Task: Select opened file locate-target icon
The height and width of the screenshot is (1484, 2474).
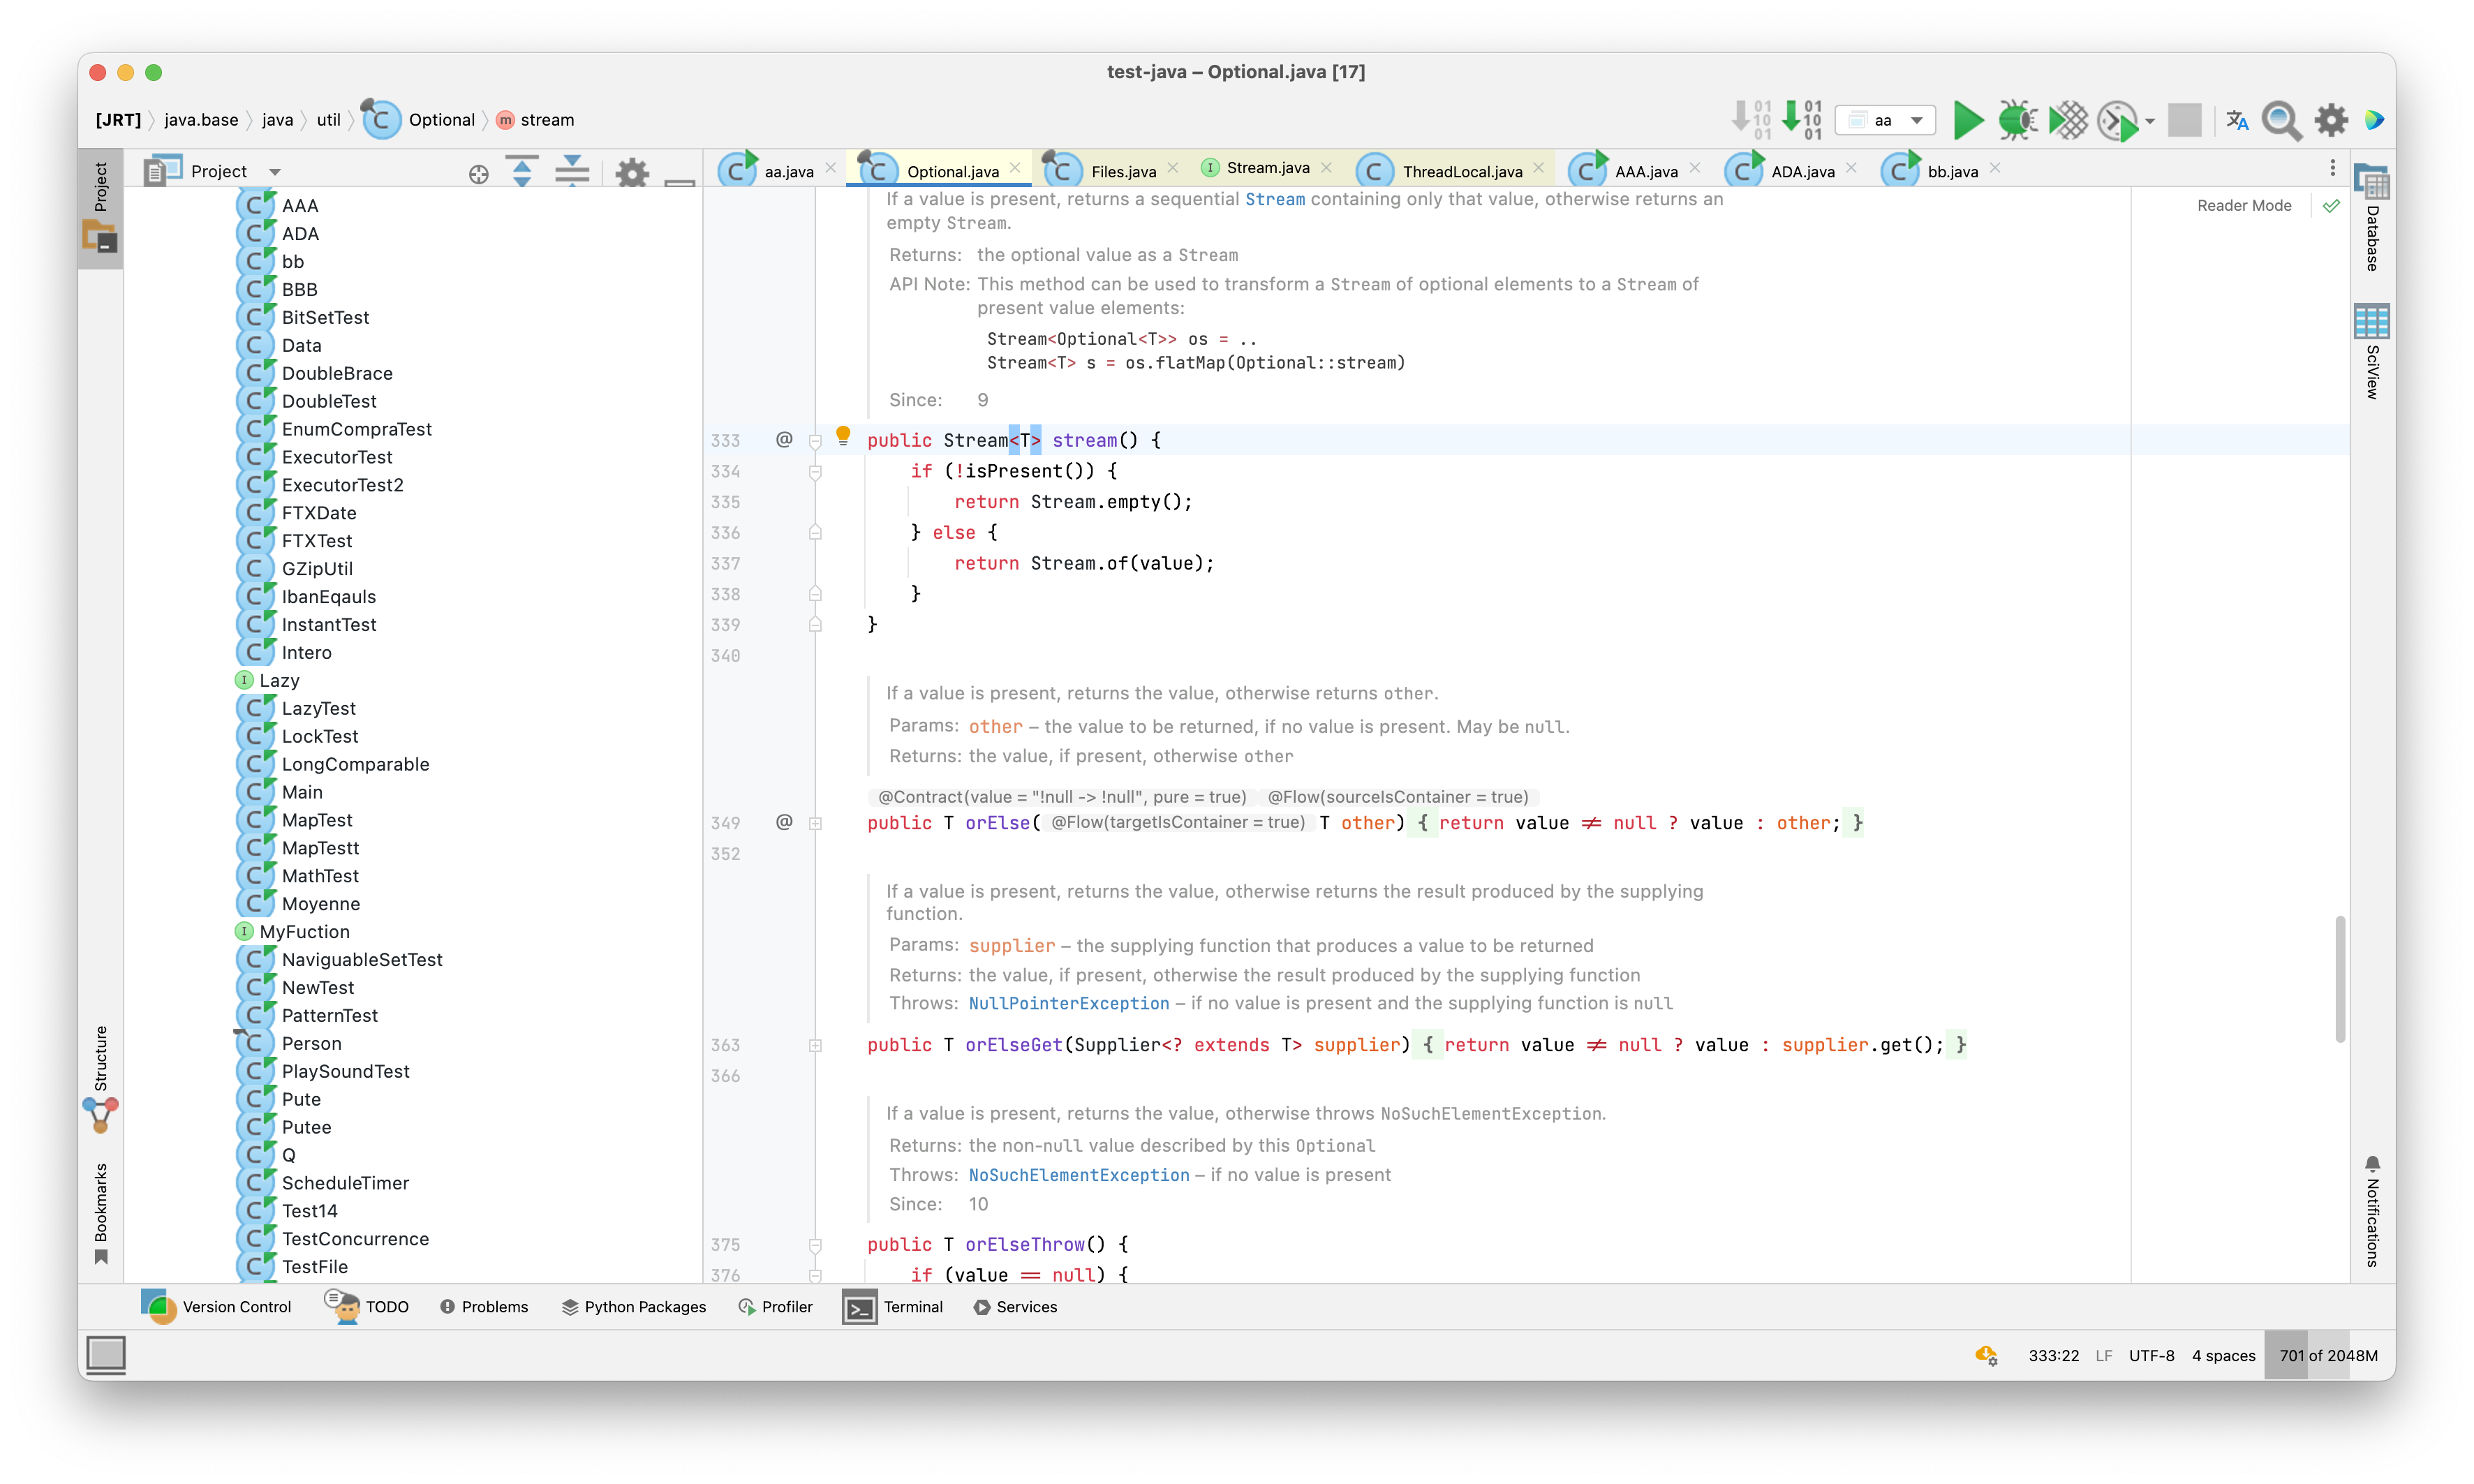Action: click(478, 173)
